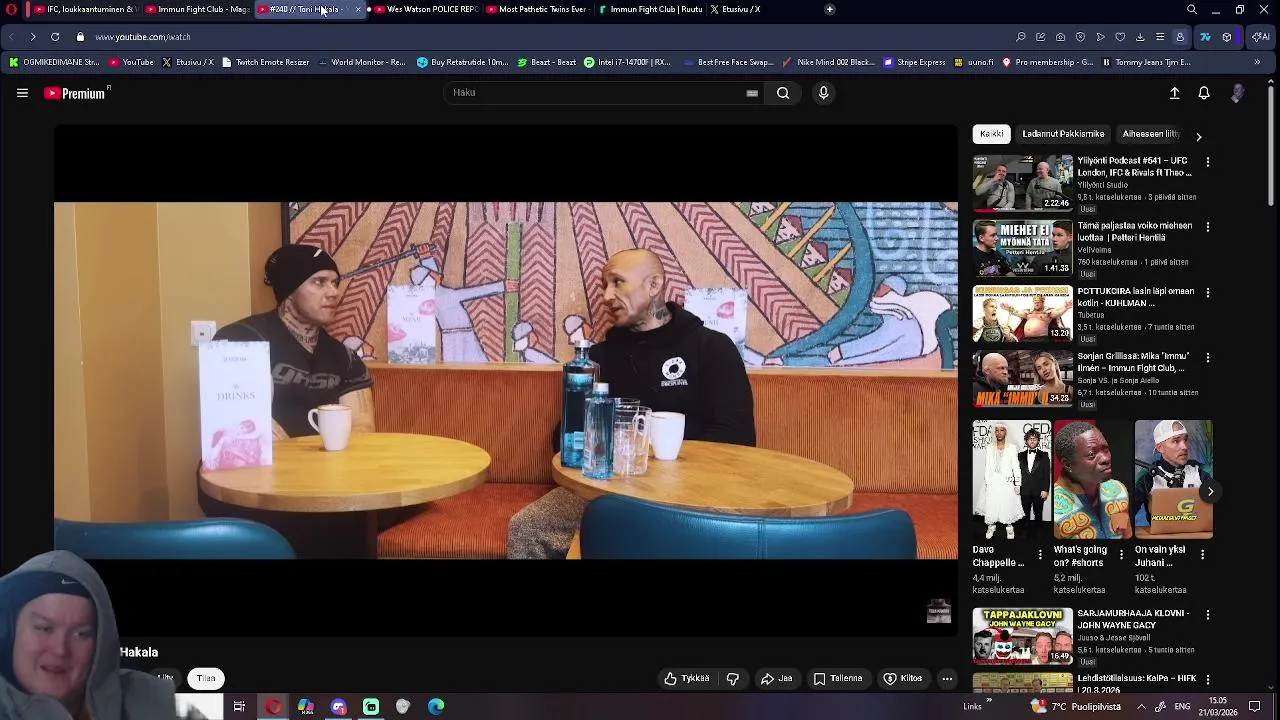Click the Tilaa subscribe button
1280x720 pixels.
tap(206, 678)
